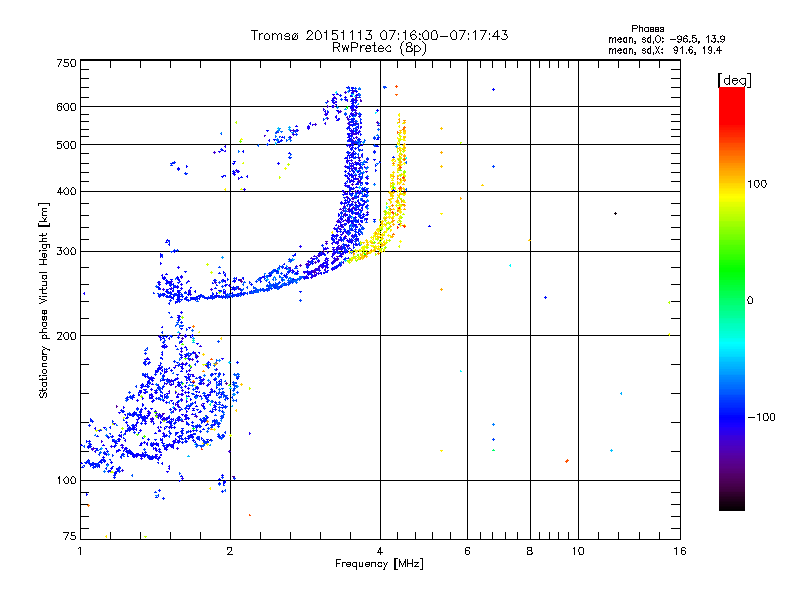Click the colorbar '-100' tick label
The height and width of the screenshot is (600, 800).
click(762, 417)
